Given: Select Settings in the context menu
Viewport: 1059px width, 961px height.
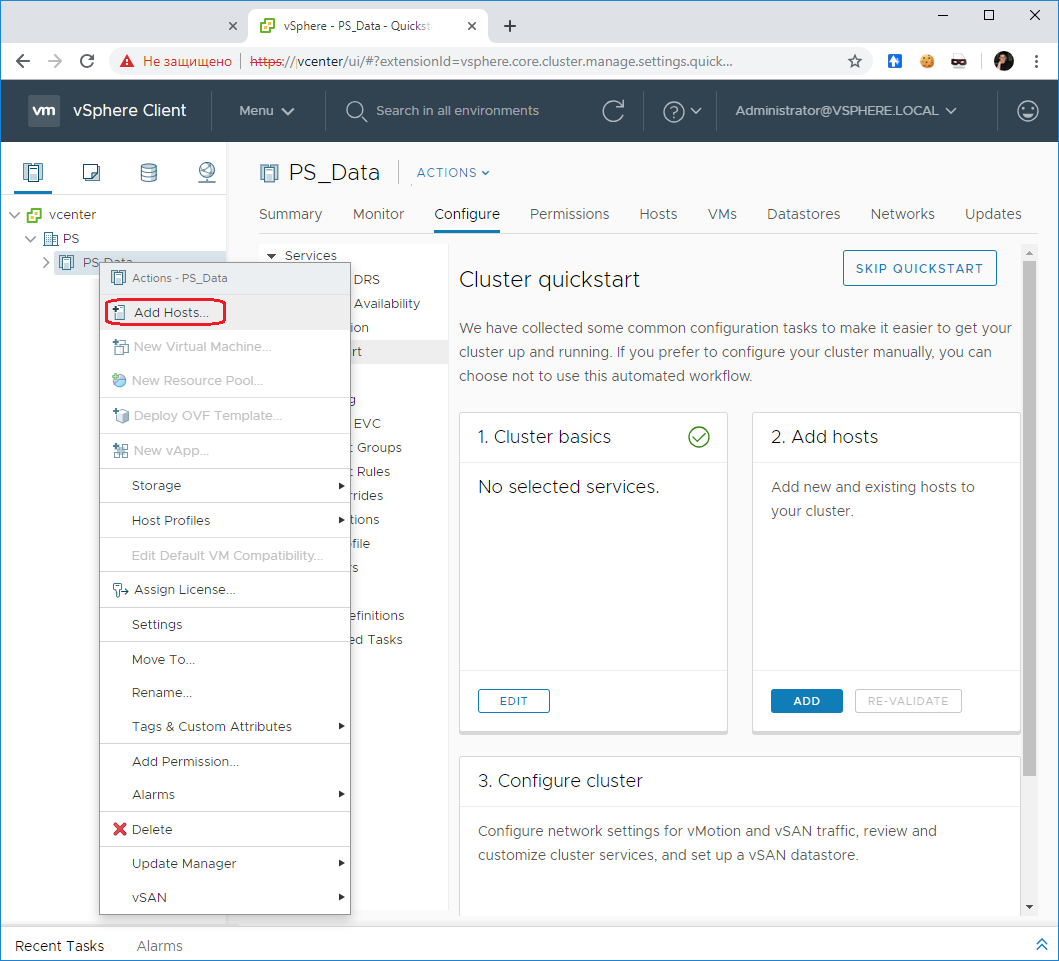Looking at the screenshot, I should pyautogui.click(x=225, y=625).
